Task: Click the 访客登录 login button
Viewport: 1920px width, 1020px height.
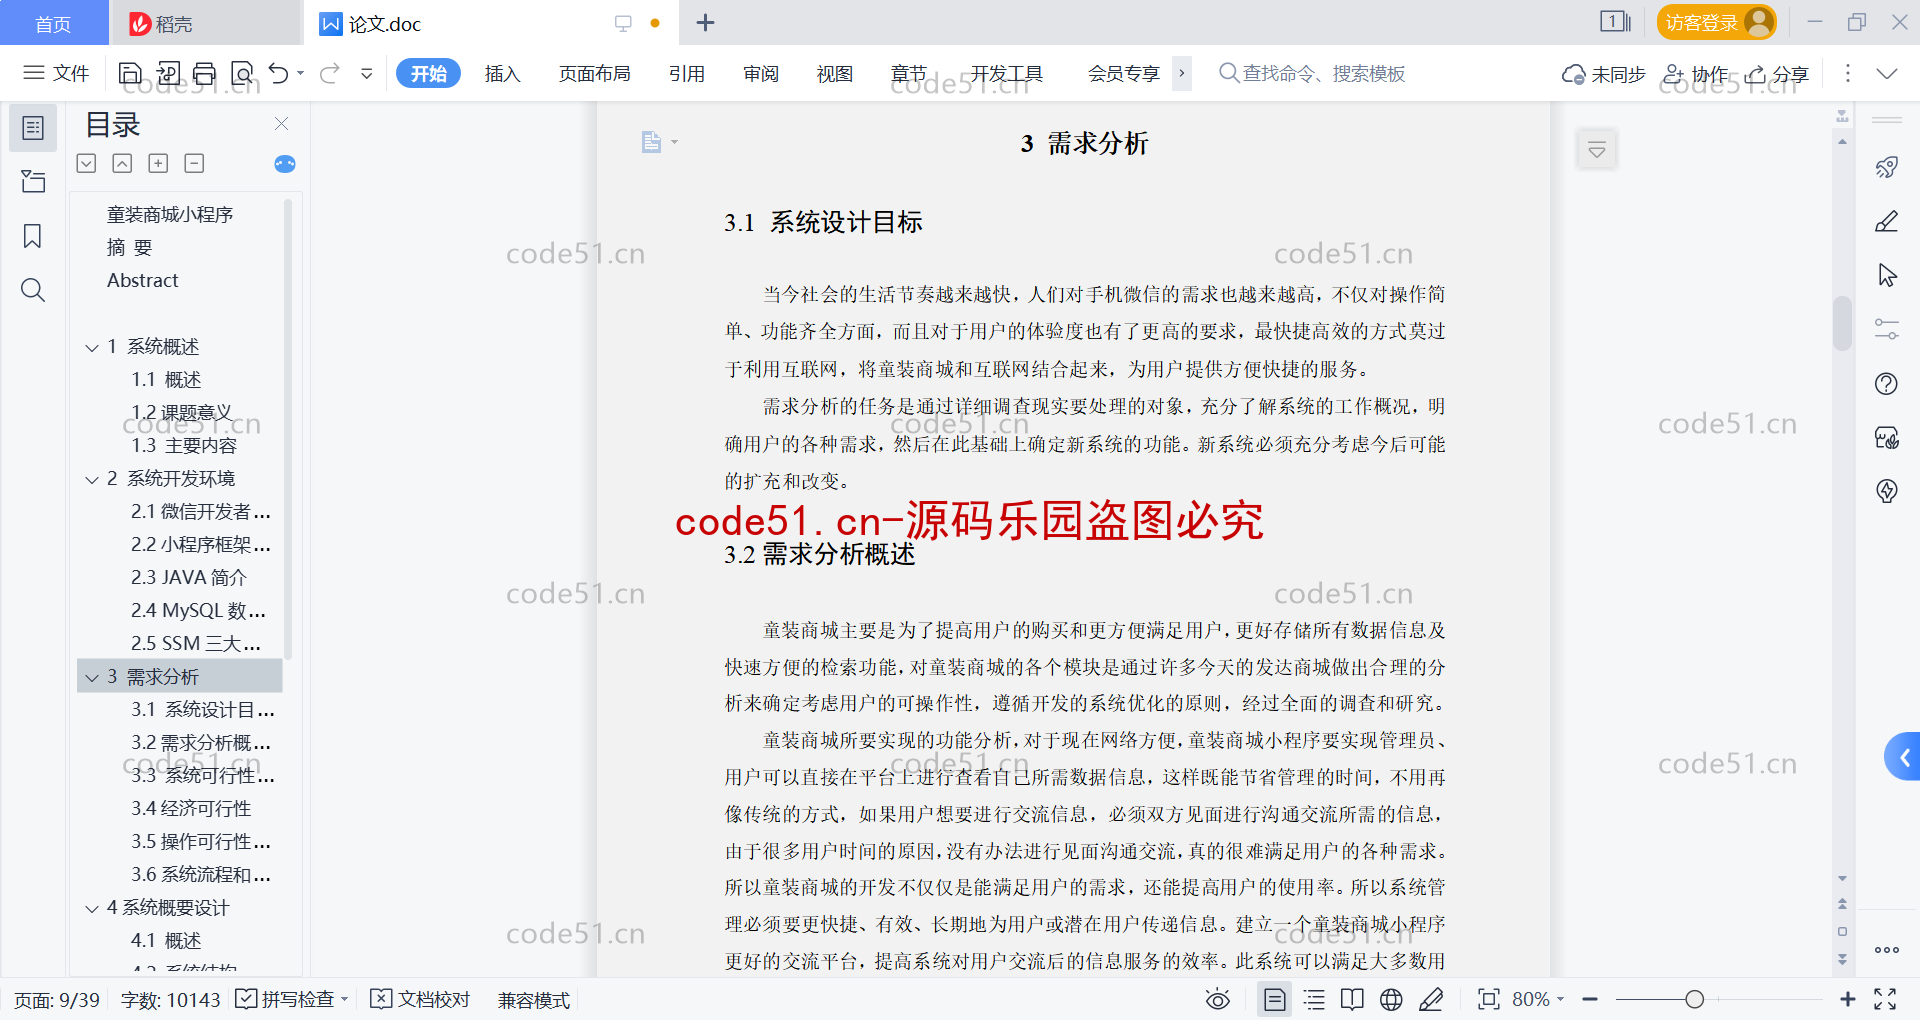Action: pos(1716,22)
